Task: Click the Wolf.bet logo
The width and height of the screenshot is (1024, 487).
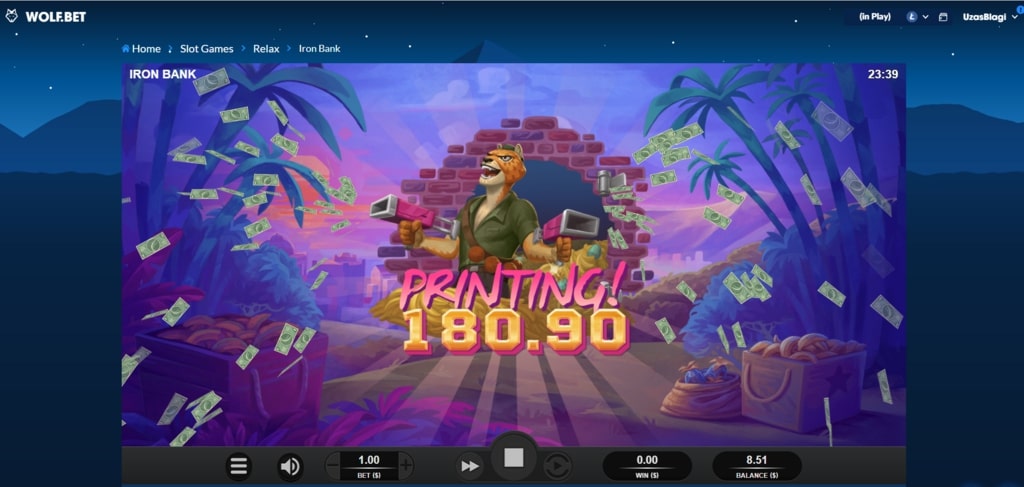Action: pyautogui.click(x=46, y=16)
